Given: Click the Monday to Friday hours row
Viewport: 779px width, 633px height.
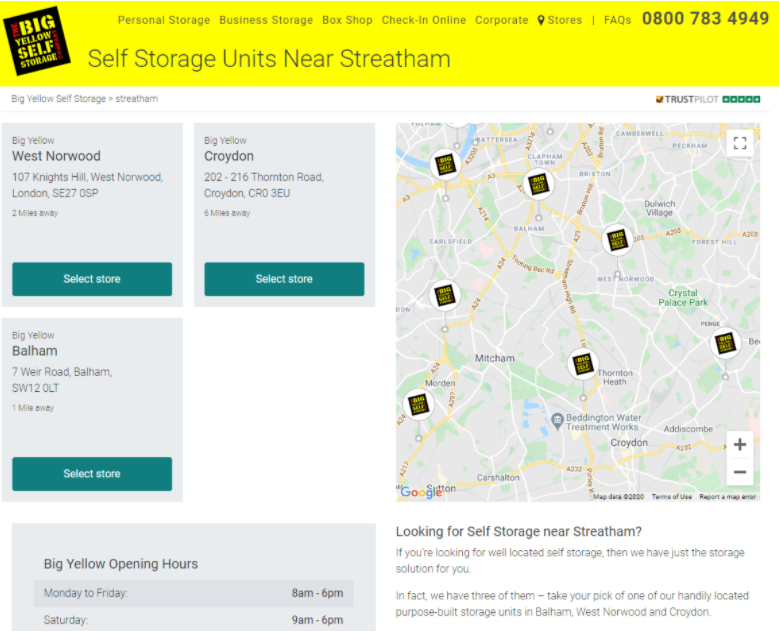Looking at the screenshot, I should 194,593.
